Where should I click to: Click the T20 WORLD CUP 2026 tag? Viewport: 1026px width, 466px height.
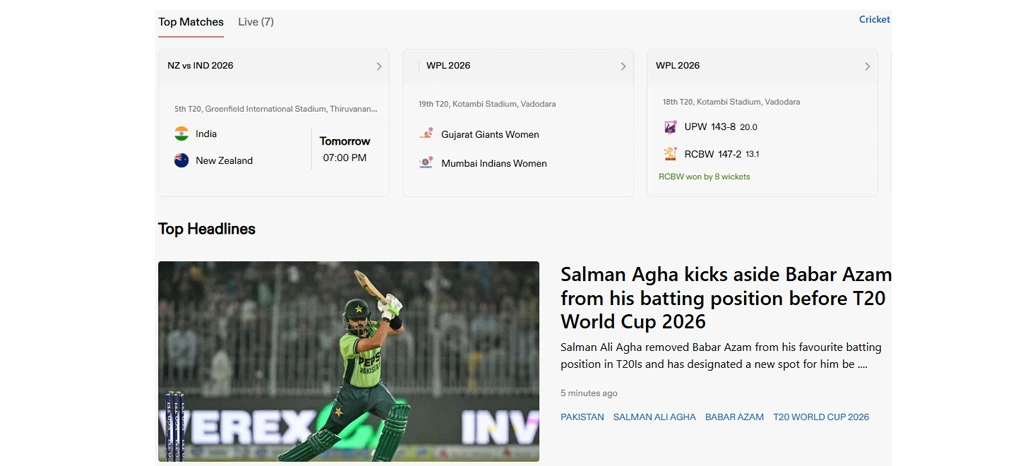pyautogui.click(x=821, y=417)
